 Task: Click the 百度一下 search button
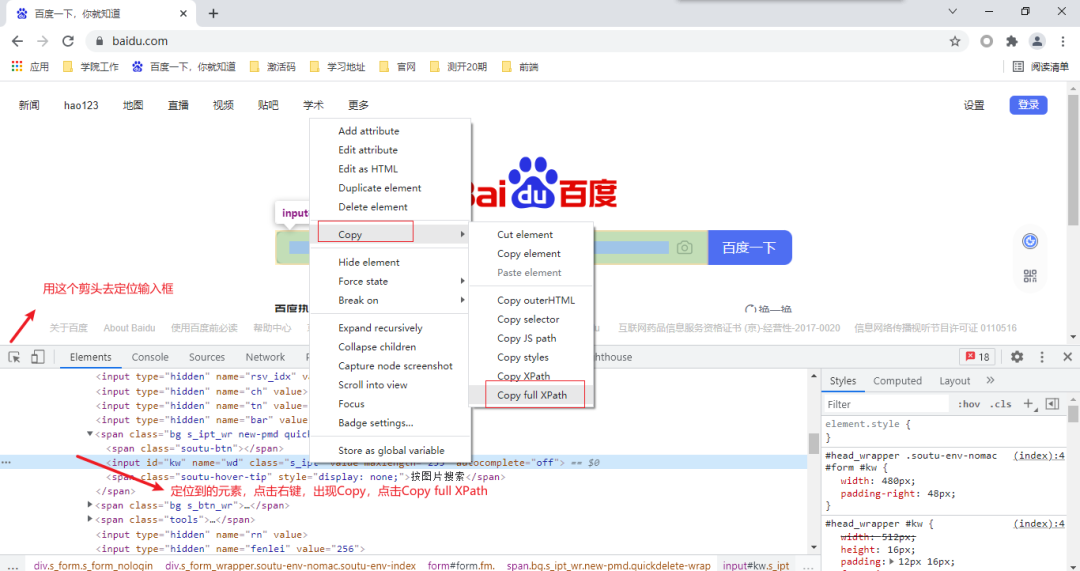749,248
